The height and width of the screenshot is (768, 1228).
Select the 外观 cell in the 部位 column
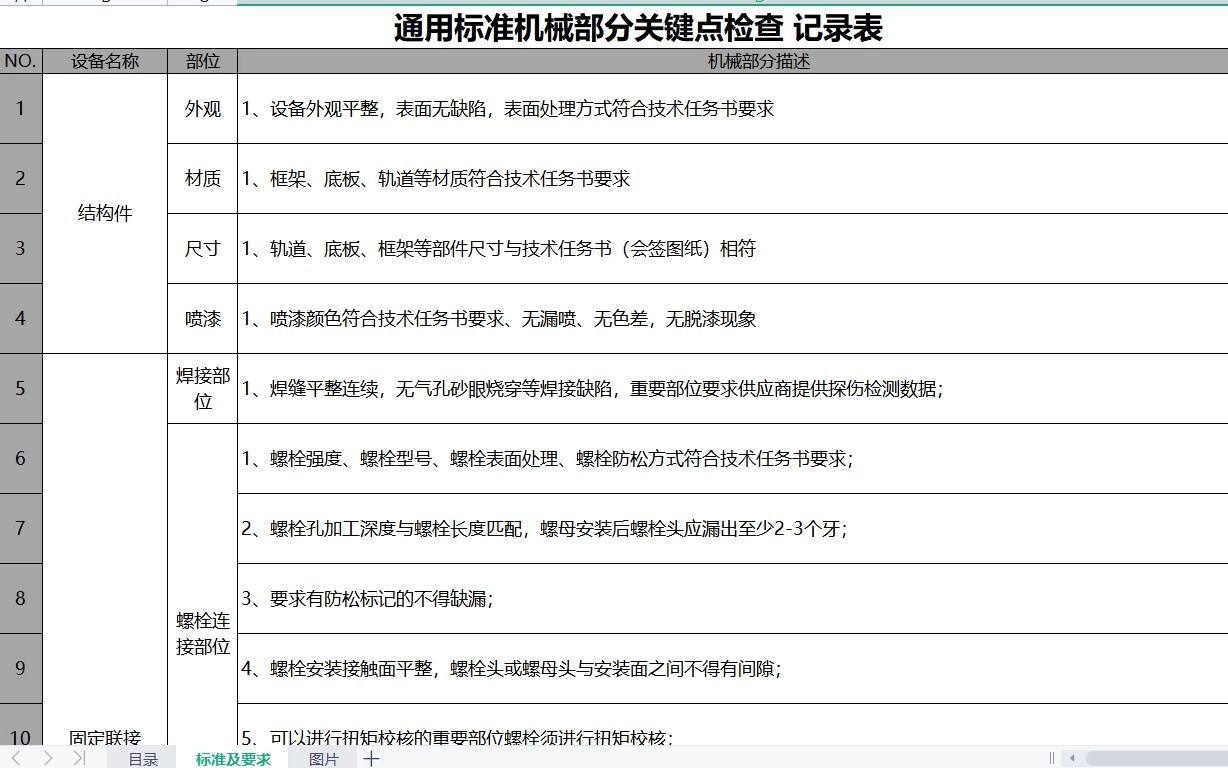click(x=202, y=110)
